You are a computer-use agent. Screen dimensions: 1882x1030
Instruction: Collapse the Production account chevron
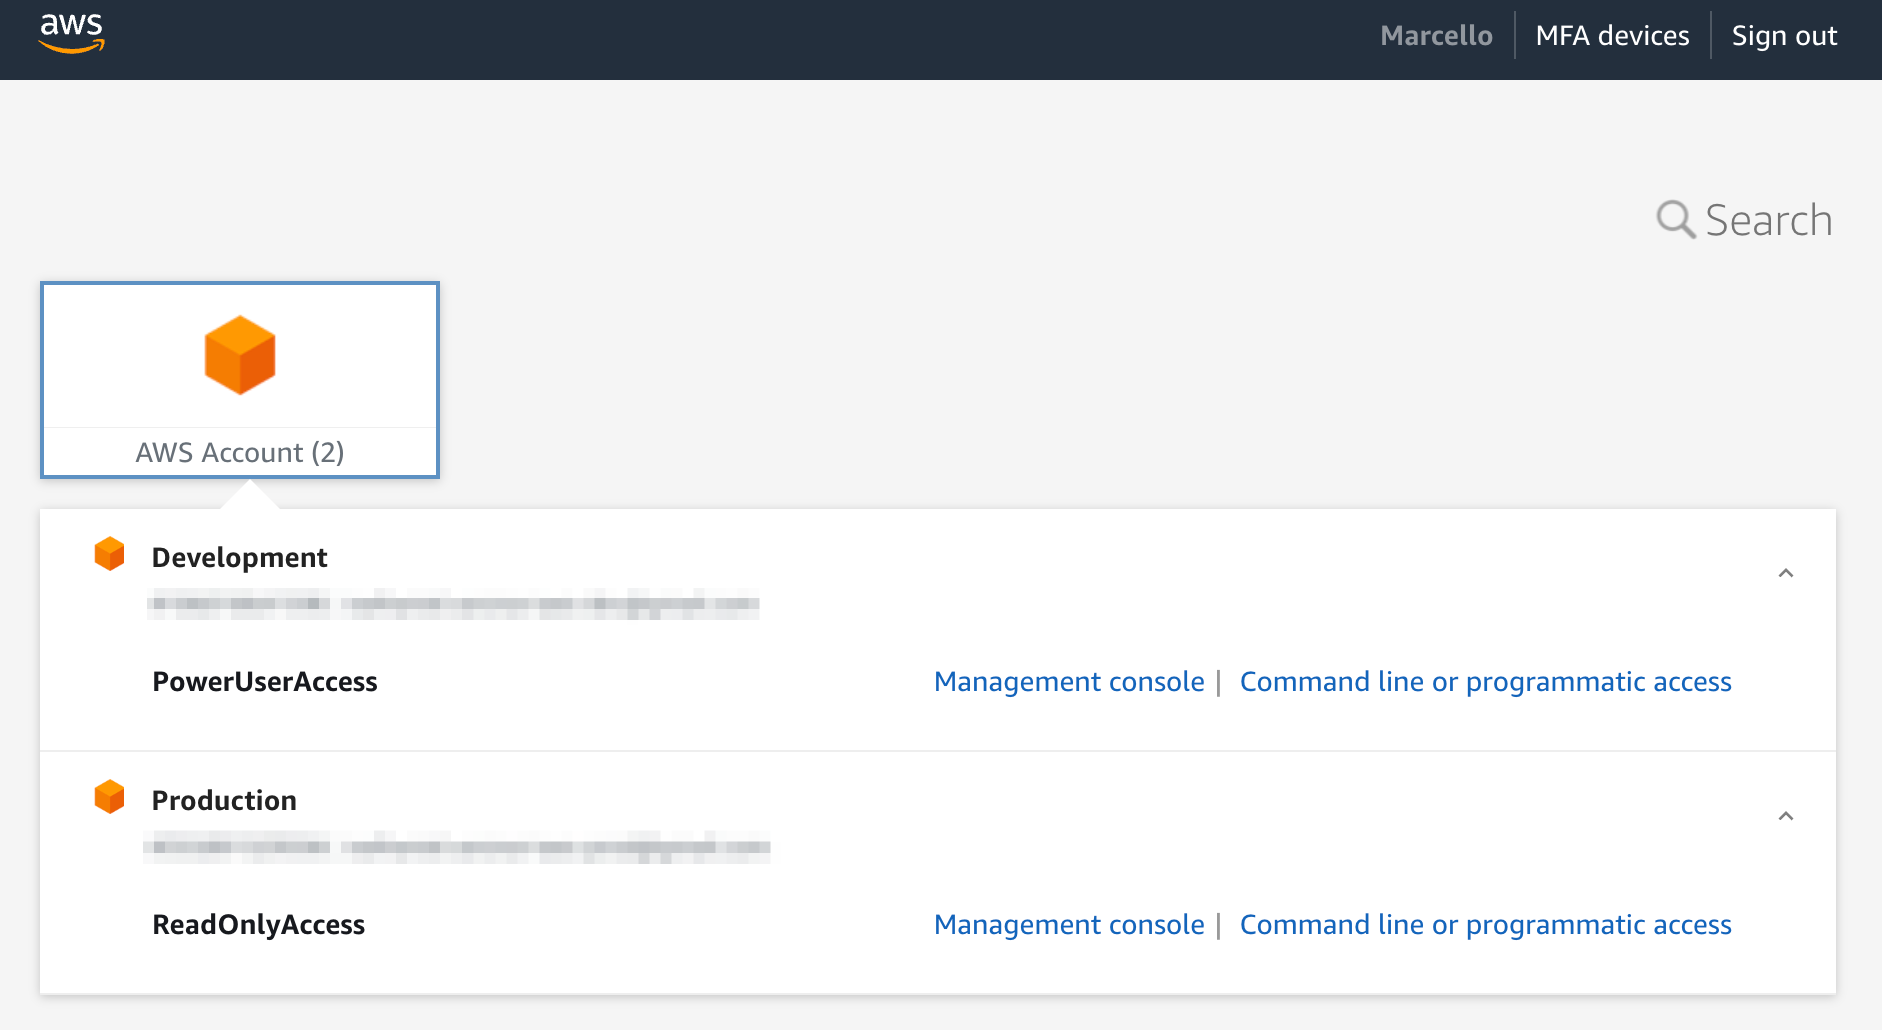click(1786, 816)
